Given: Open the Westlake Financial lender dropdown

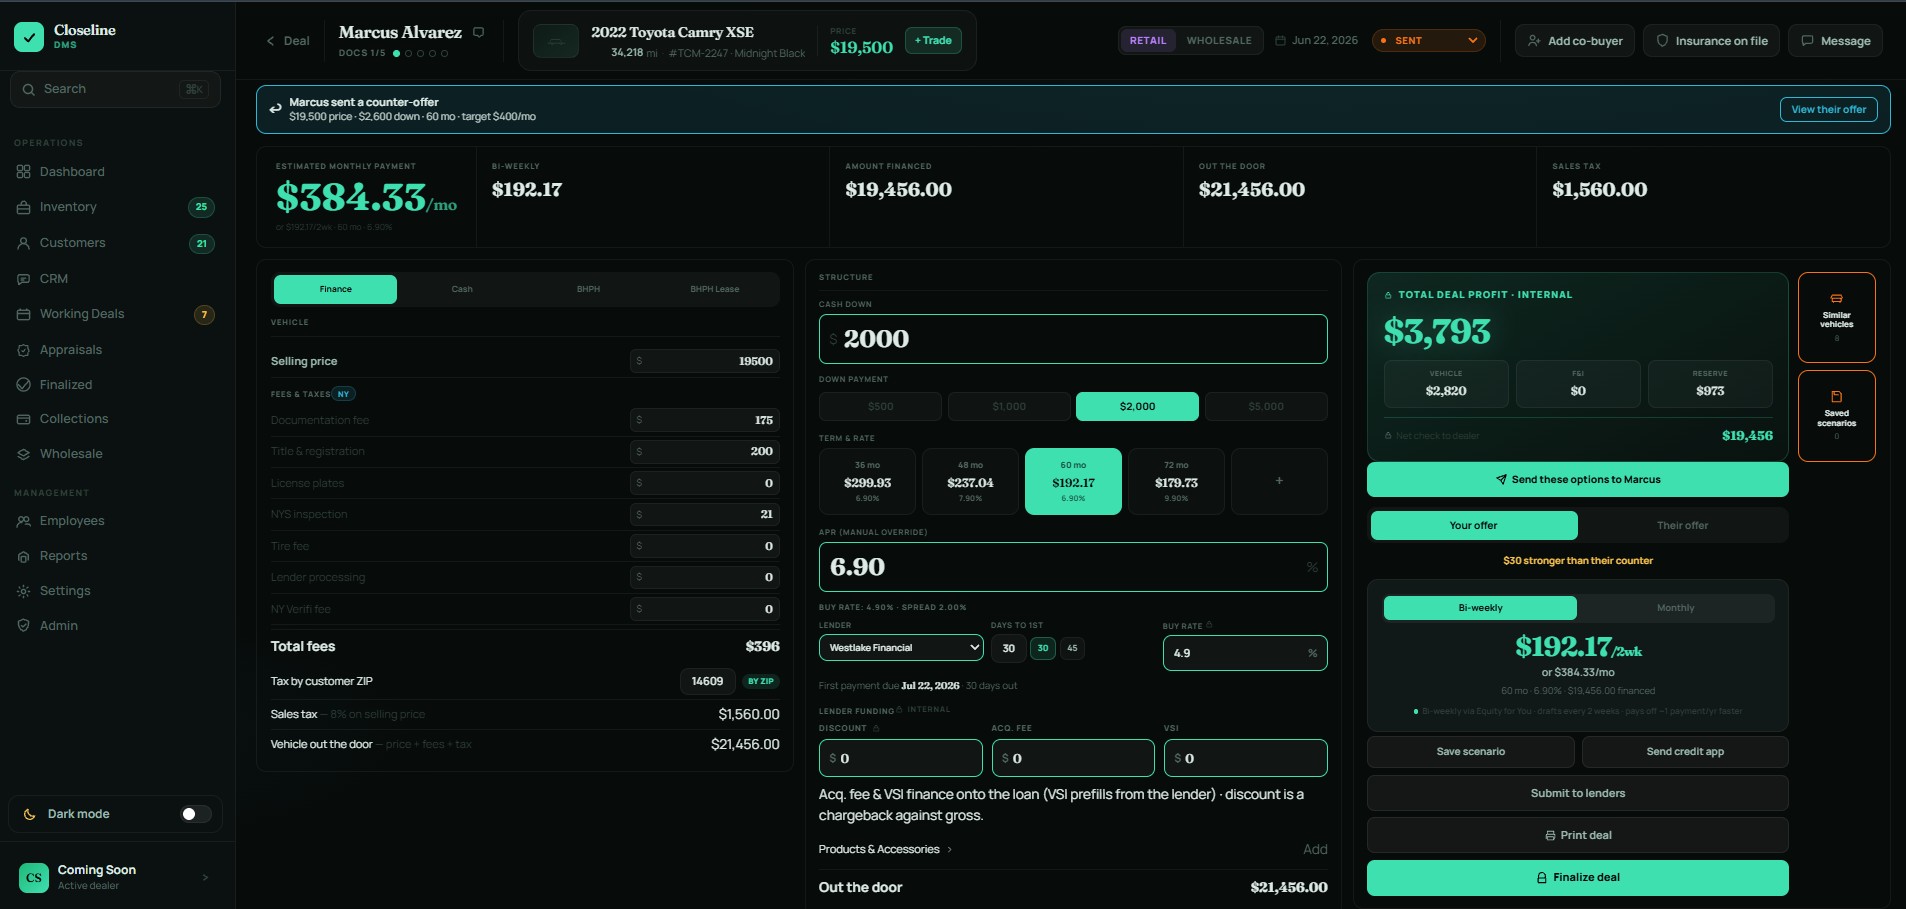Looking at the screenshot, I should coord(901,648).
